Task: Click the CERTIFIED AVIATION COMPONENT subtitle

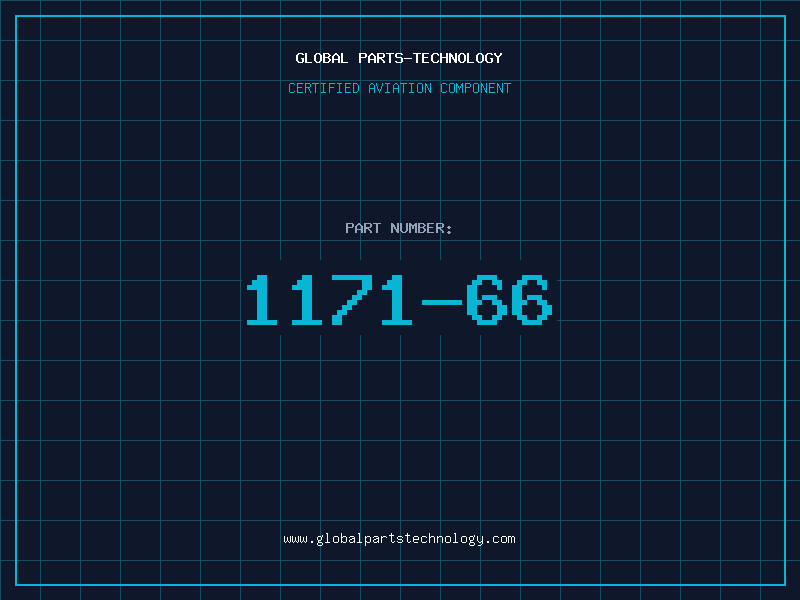Action: coord(399,88)
